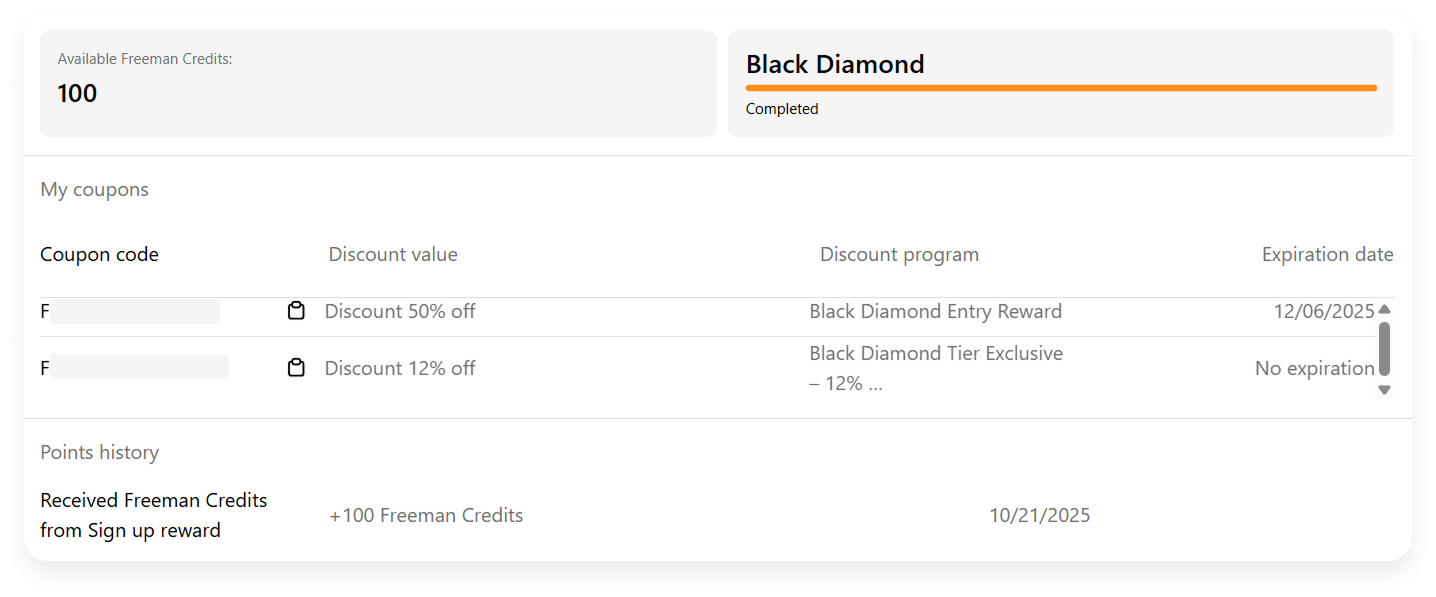Viewport: 1436px width, 597px height.
Task: Click the +100 Freeman Credits entry
Action: 426,515
